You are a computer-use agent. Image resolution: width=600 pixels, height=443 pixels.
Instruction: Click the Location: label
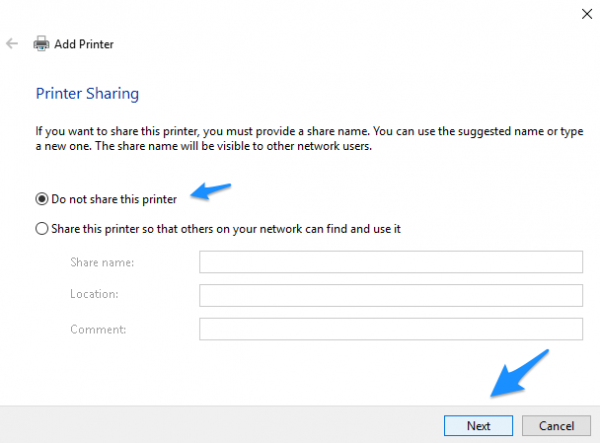coord(94,294)
